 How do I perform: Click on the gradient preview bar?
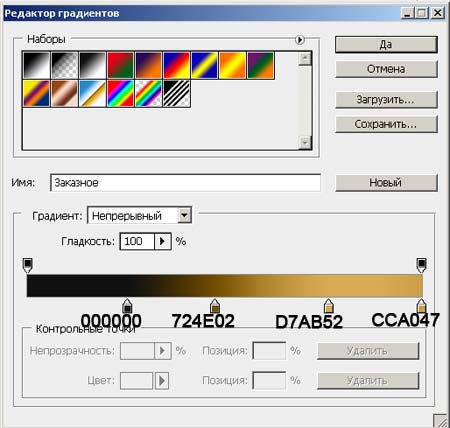coord(225,286)
